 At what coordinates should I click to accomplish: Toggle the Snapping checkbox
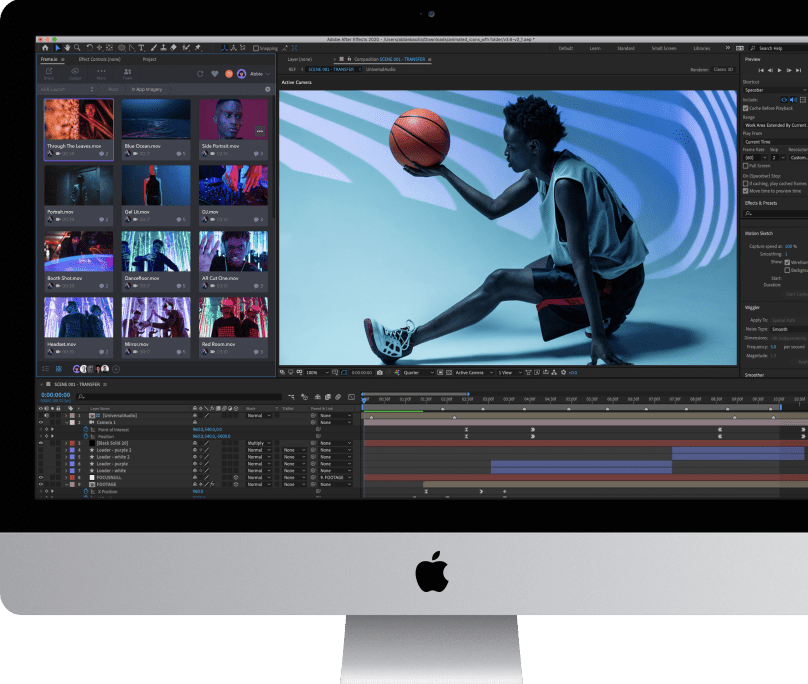point(256,48)
